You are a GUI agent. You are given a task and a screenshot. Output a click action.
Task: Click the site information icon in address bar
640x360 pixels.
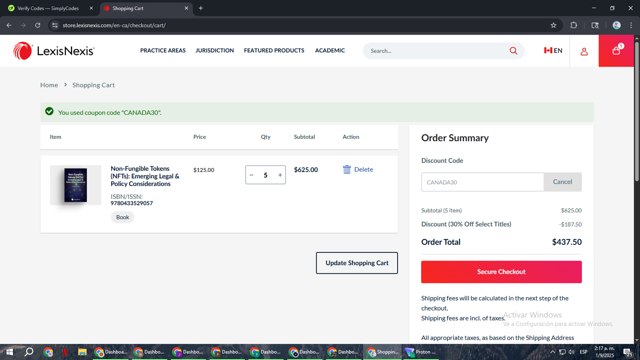[x=55, y=25]
